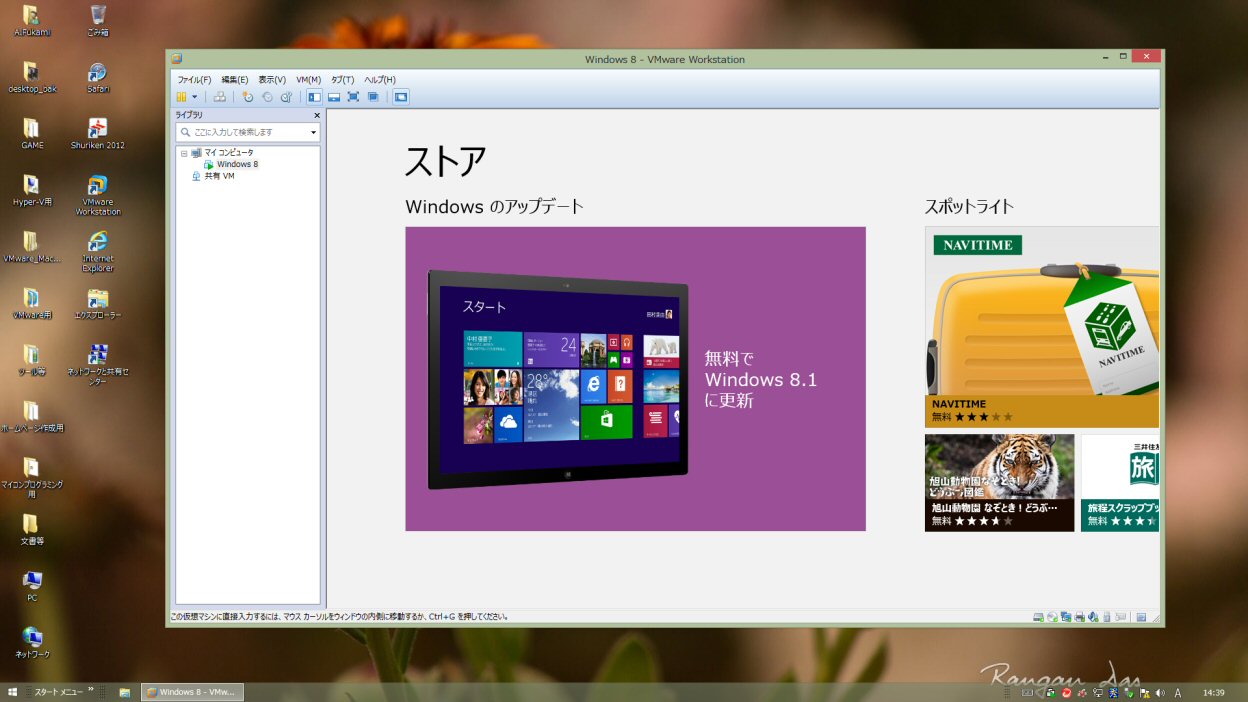The image size is (1248, 702).
Task: Select the Internet Explorer desktop icon
Action: [x=97, y=252]
